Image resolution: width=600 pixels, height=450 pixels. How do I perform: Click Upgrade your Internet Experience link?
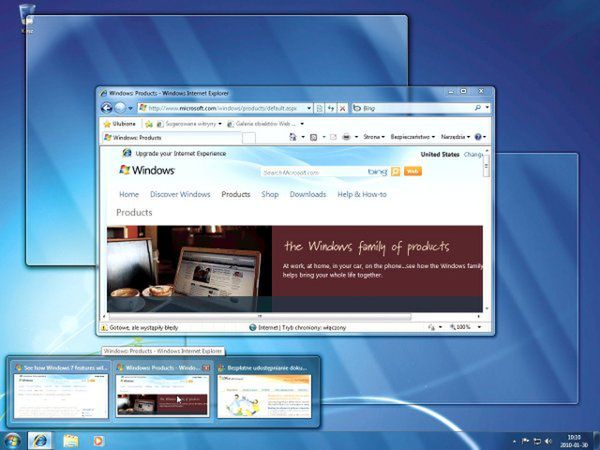coord(181,153)
